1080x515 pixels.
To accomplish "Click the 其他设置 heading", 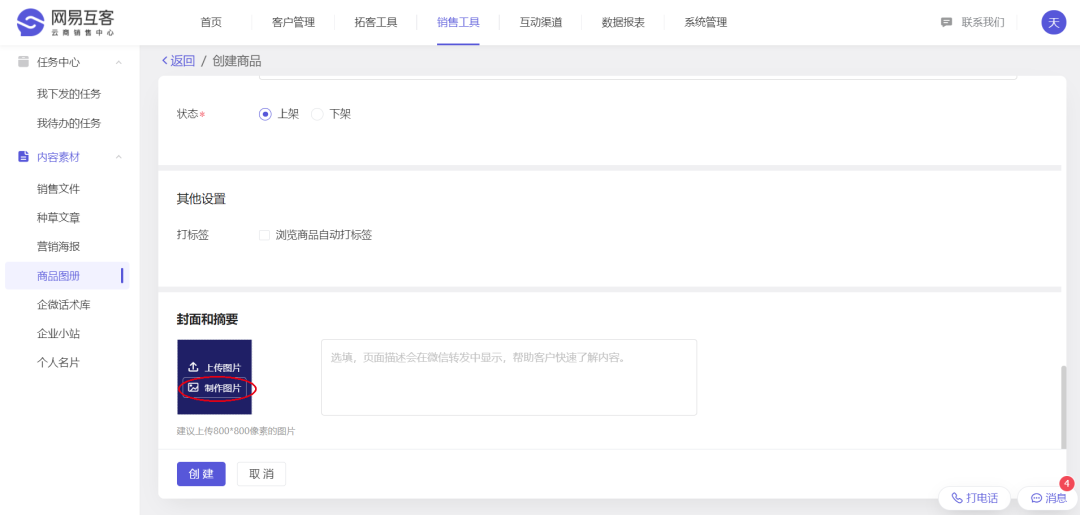I will (201, 199).
